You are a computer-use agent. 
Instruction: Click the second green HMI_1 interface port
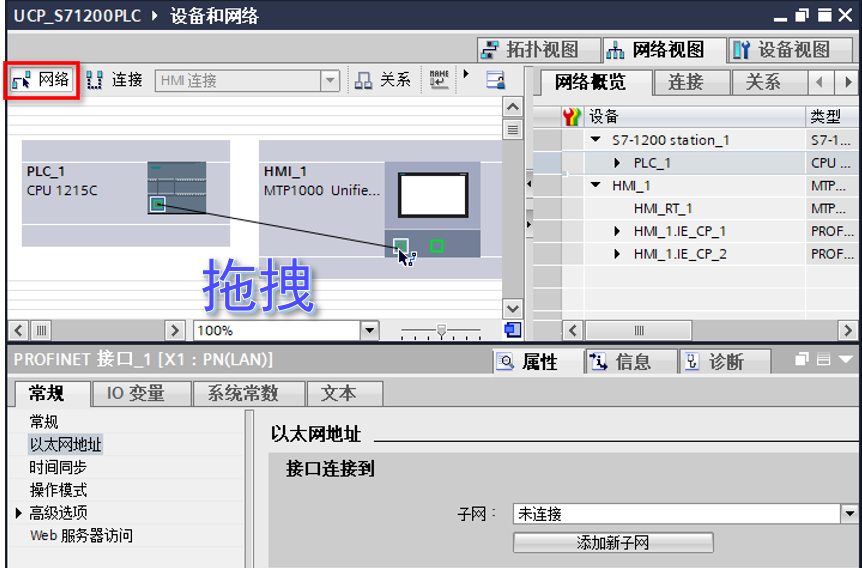point(436,246)
